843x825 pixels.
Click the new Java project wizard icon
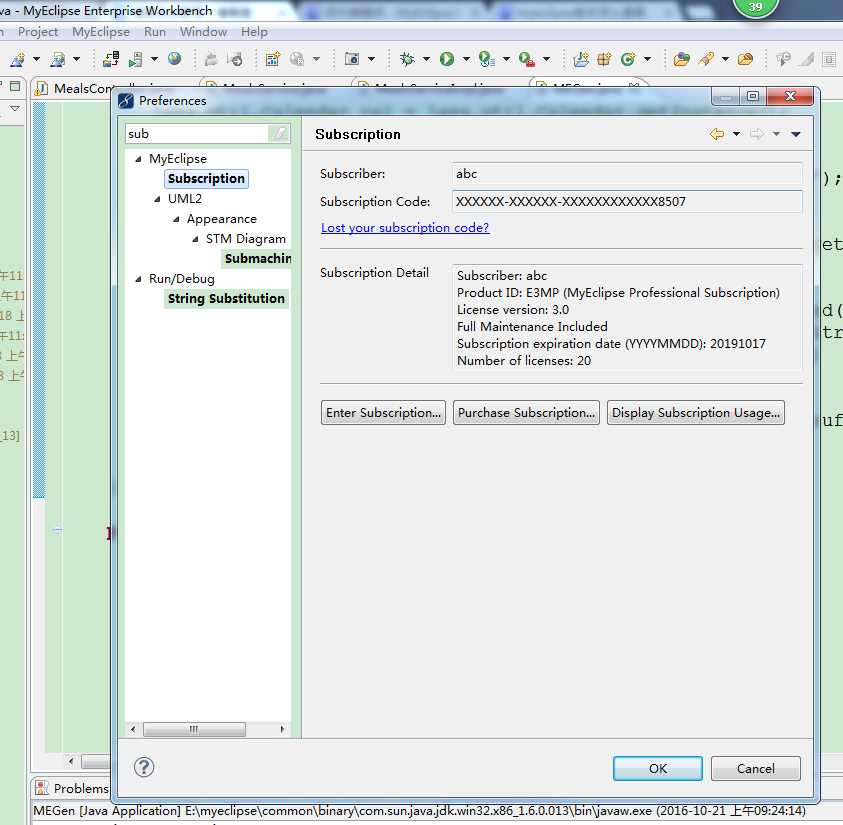581,59
